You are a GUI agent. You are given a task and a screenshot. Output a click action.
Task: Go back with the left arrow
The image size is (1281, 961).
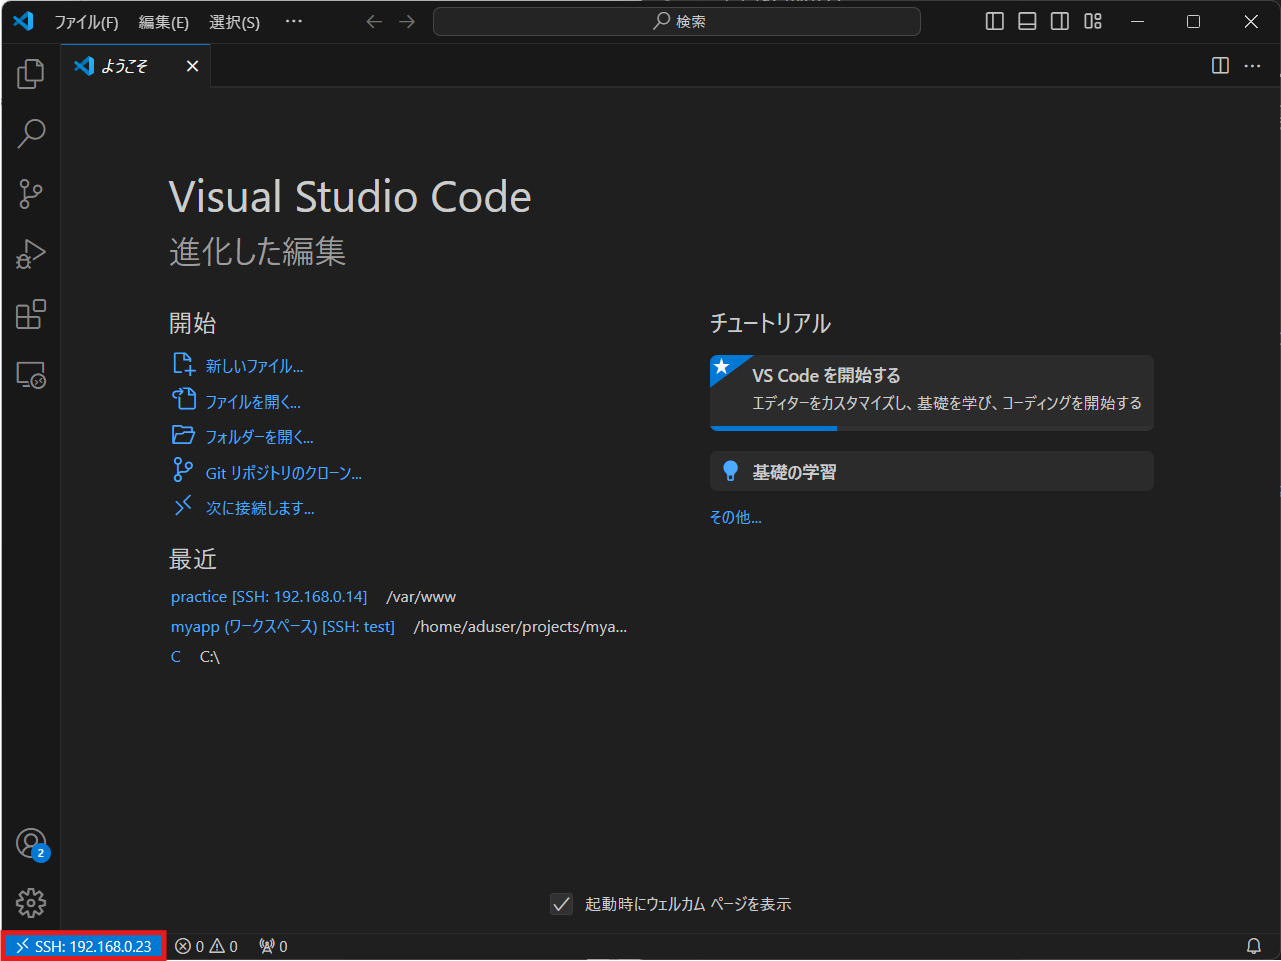coord(374,21)
